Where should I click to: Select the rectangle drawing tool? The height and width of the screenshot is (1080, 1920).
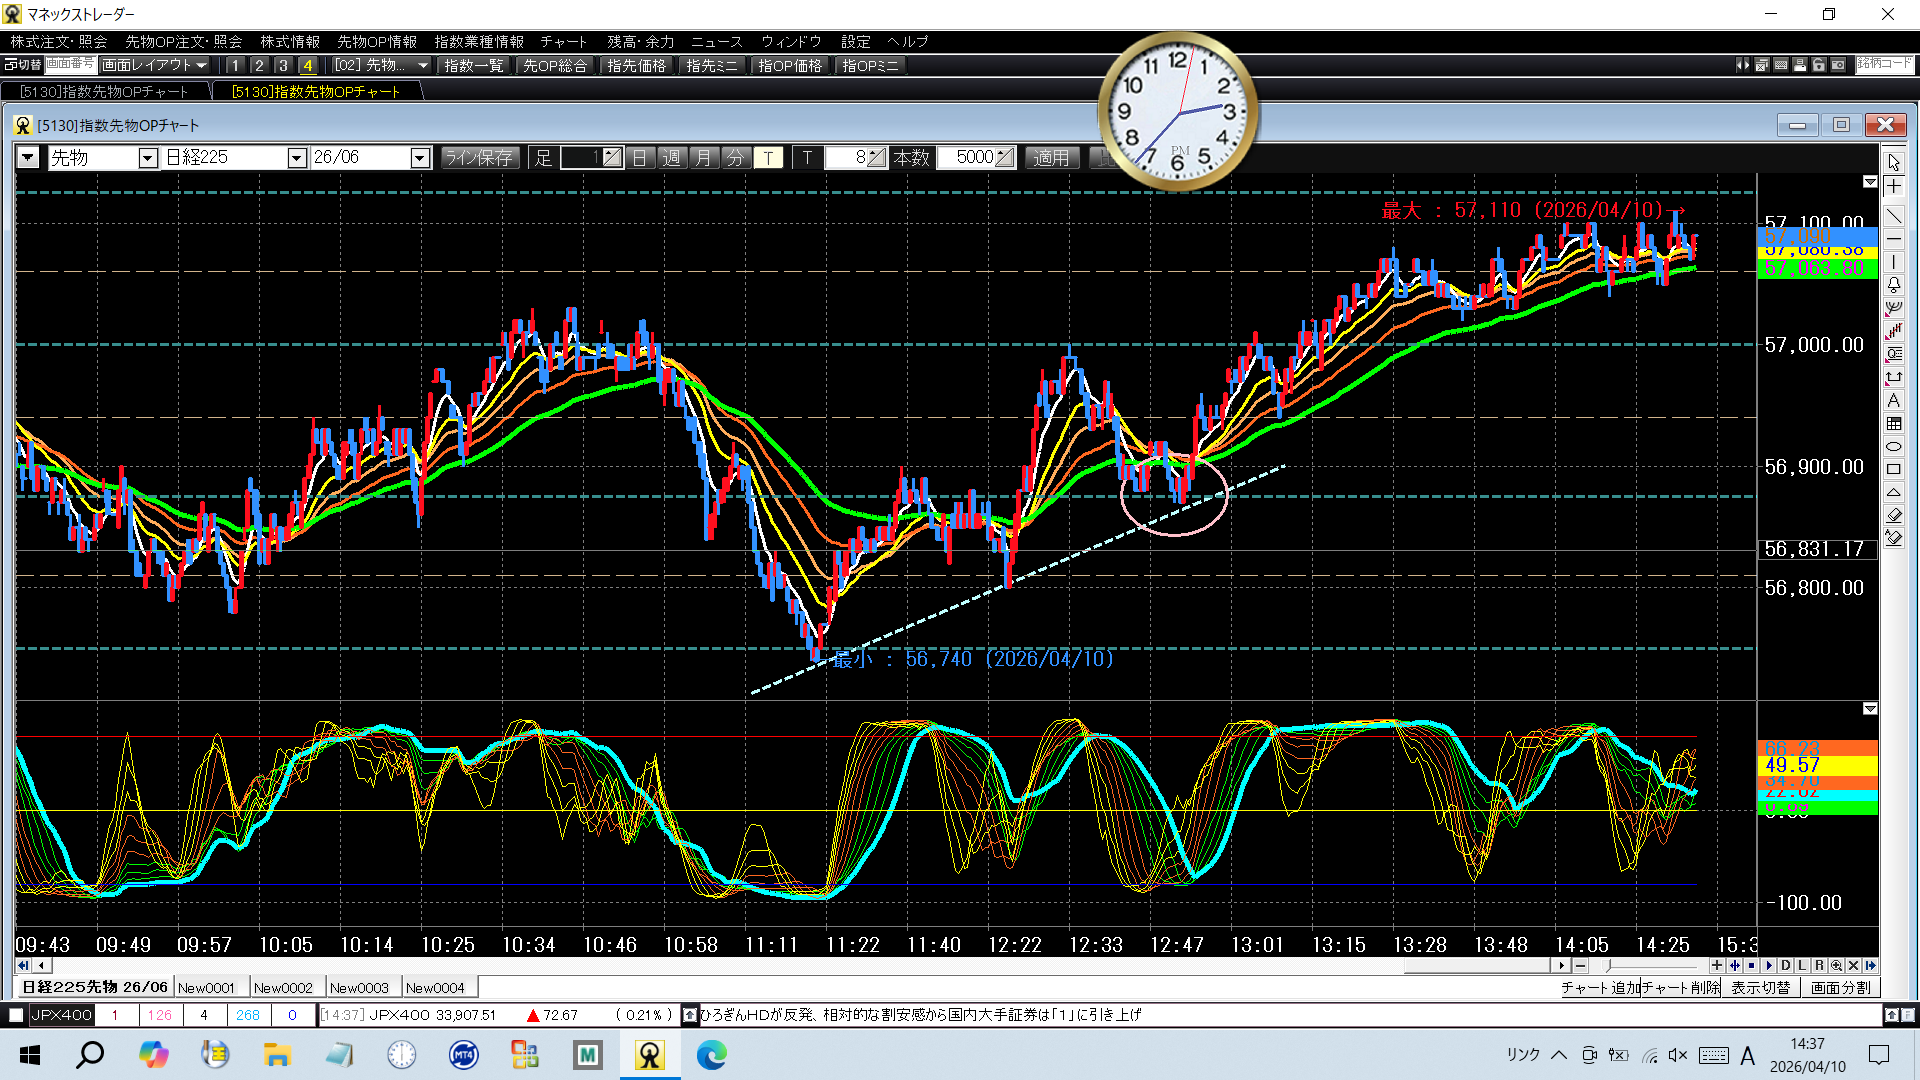1894,470
